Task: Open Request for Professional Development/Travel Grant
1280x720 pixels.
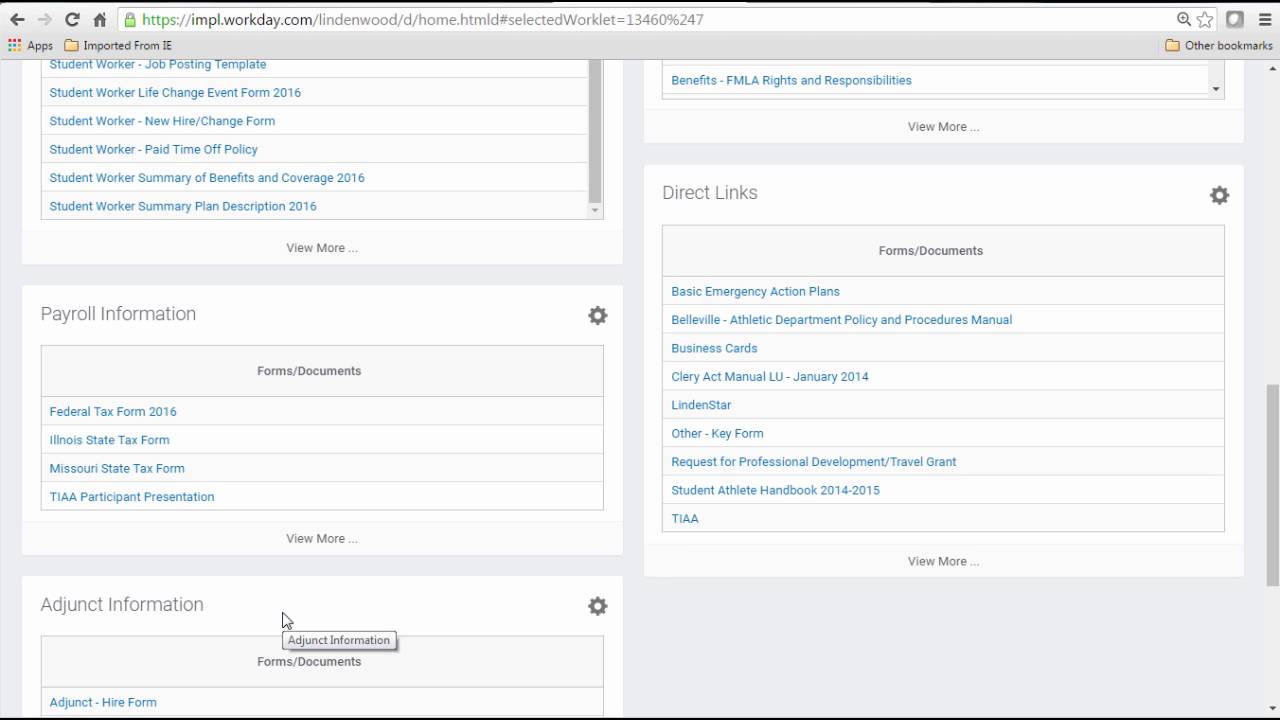Action: 813,462
